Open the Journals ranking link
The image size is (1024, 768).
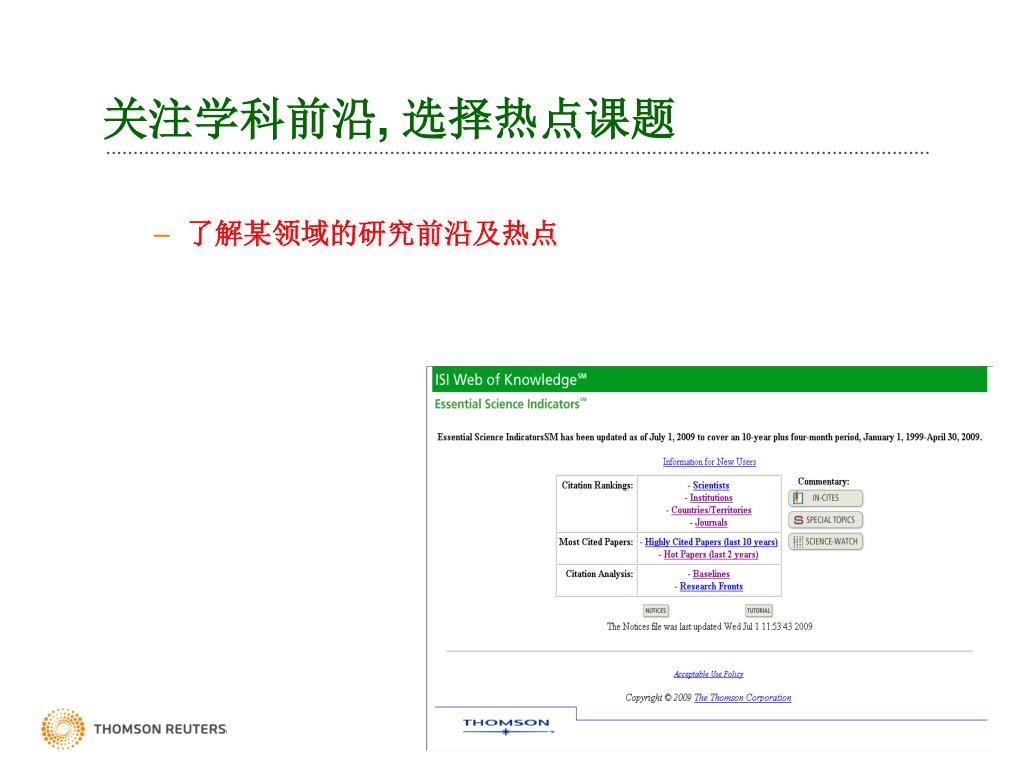[x=711, y=522]
